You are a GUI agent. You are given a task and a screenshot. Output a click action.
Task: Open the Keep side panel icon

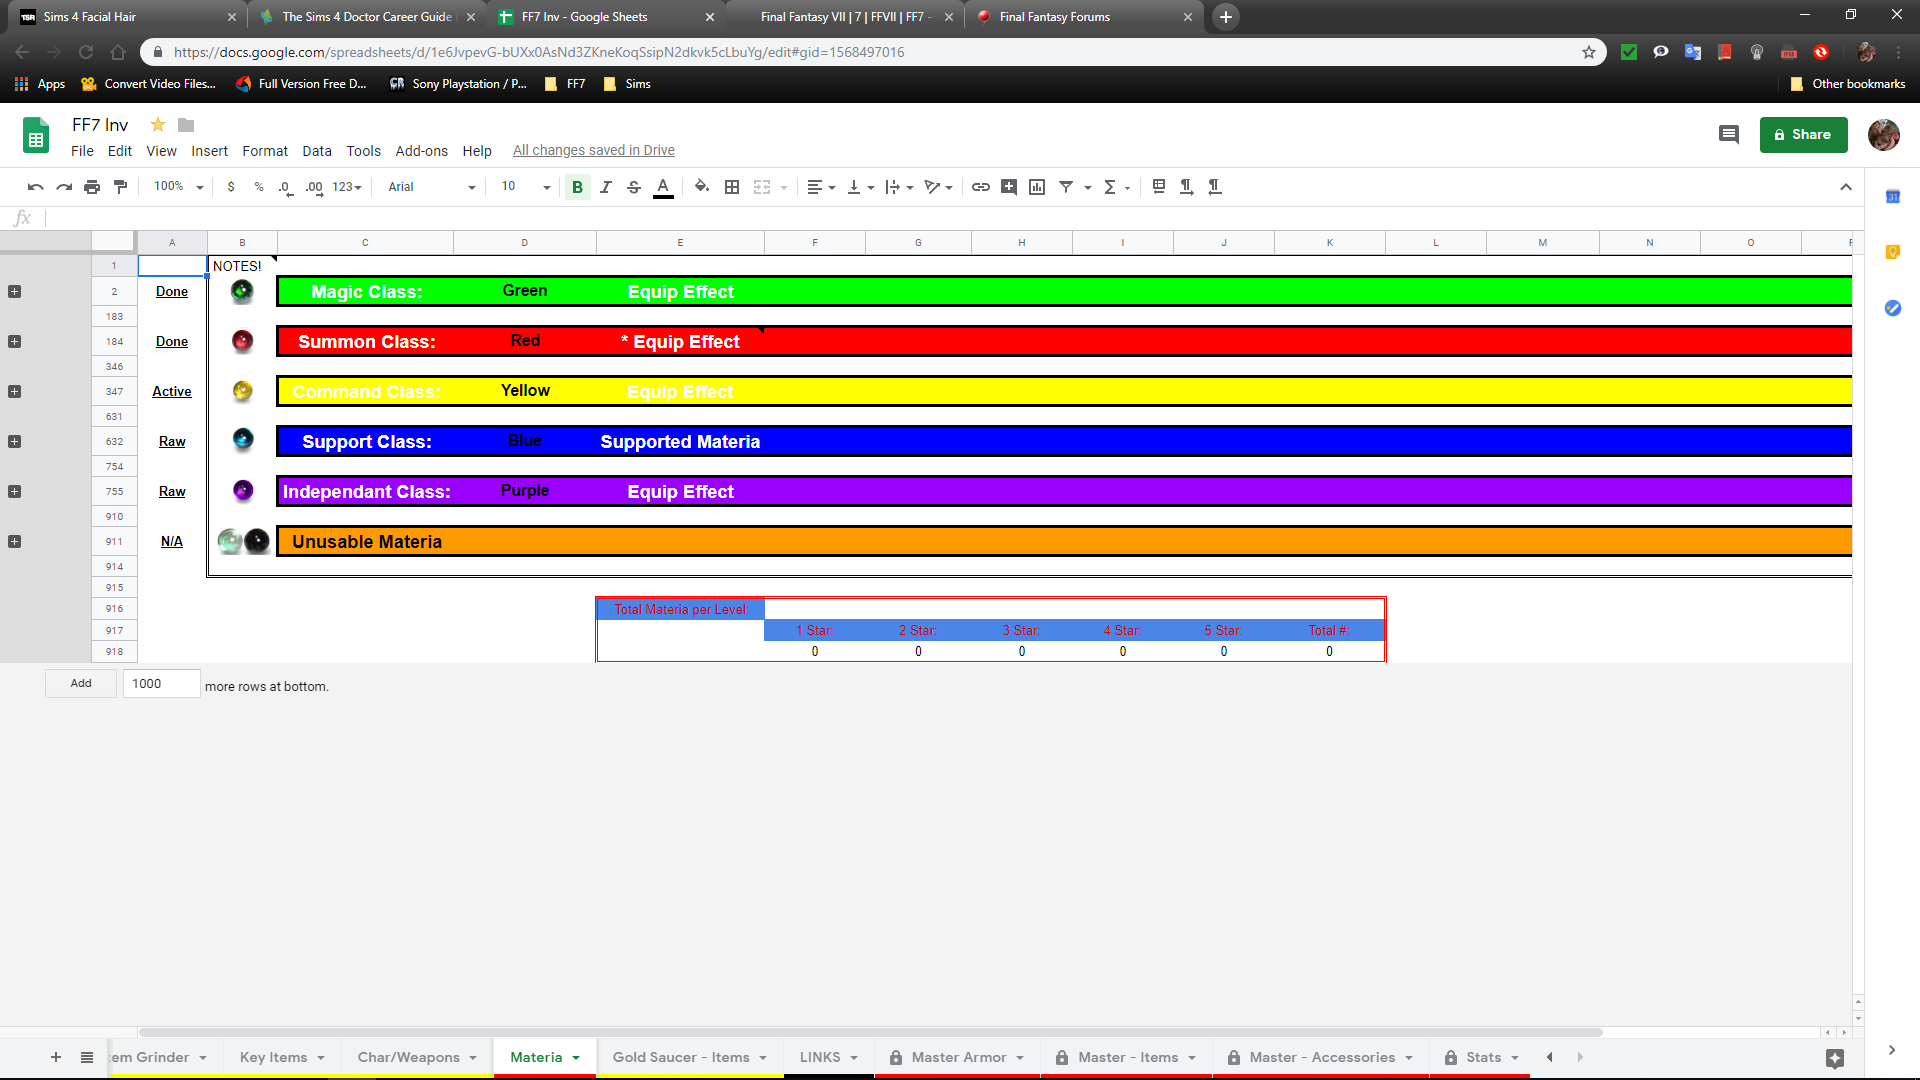pos(1893,252)
